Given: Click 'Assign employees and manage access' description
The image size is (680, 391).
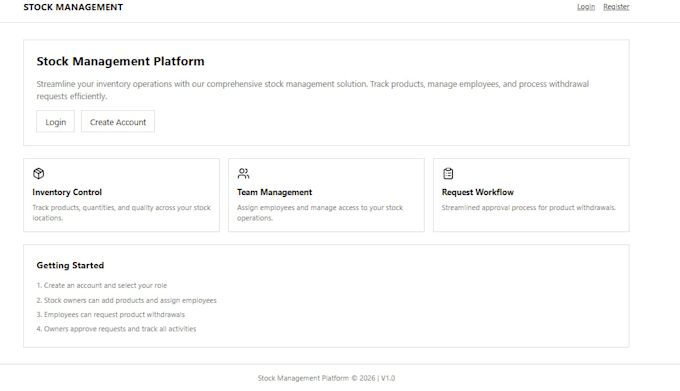Looking at the screenshot, I should [x=320, y=212].
